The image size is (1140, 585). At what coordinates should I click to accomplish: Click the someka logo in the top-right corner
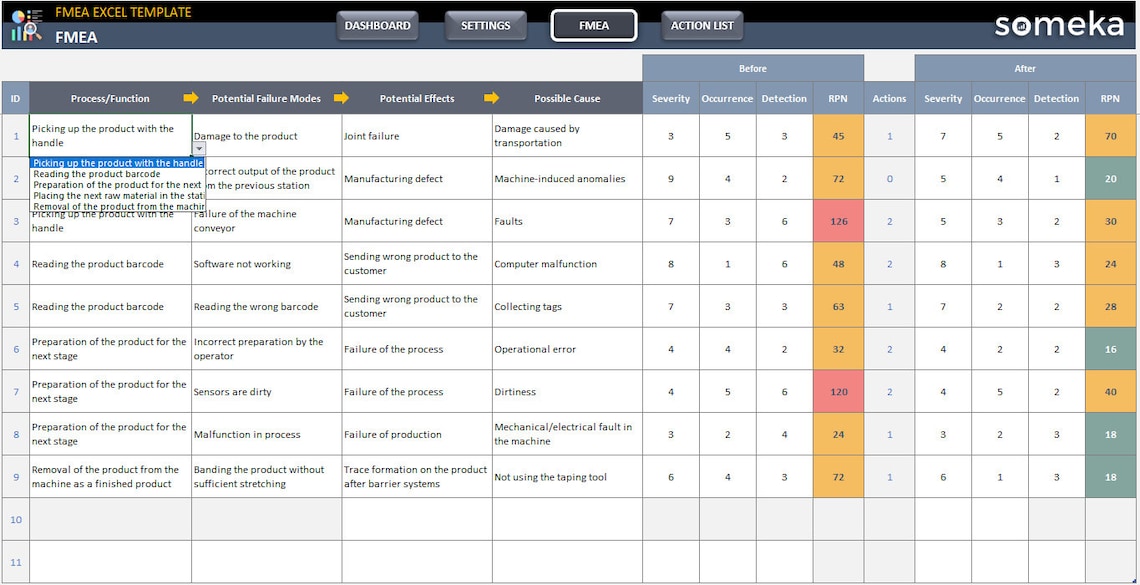click(x=1058, y=25)
